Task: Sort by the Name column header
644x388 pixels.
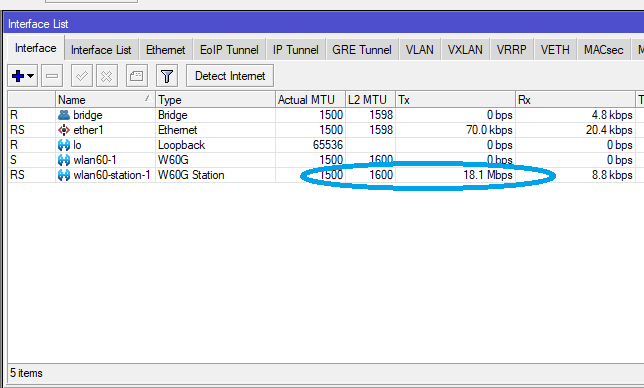Action: (105, 100)
